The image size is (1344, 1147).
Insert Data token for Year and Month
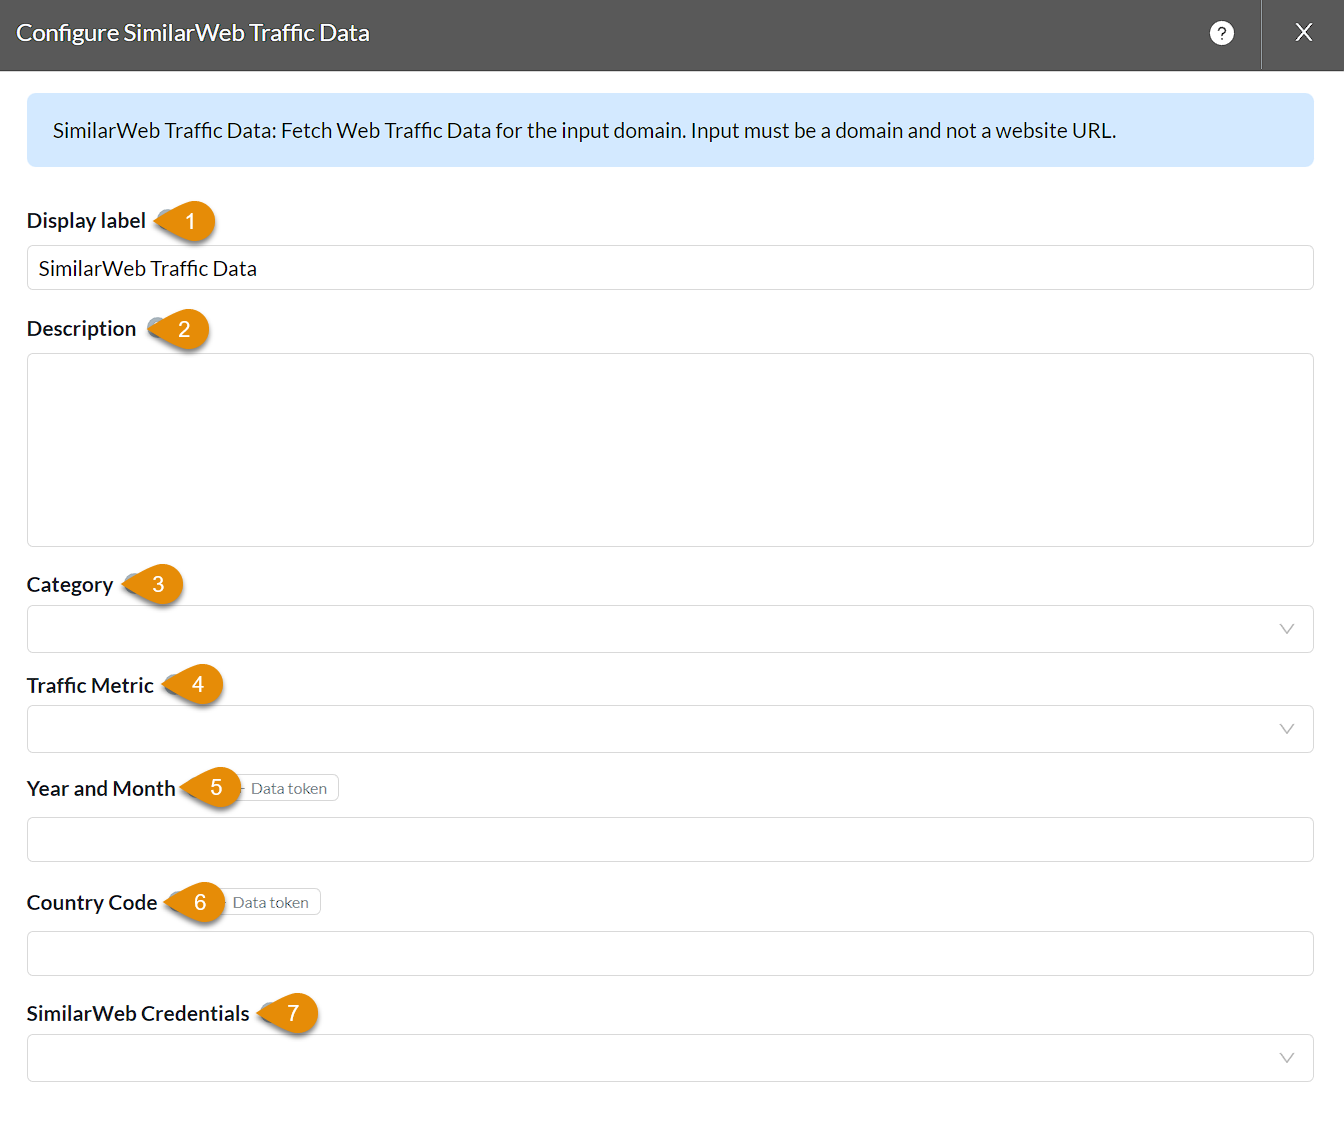(x=291, y=788)
